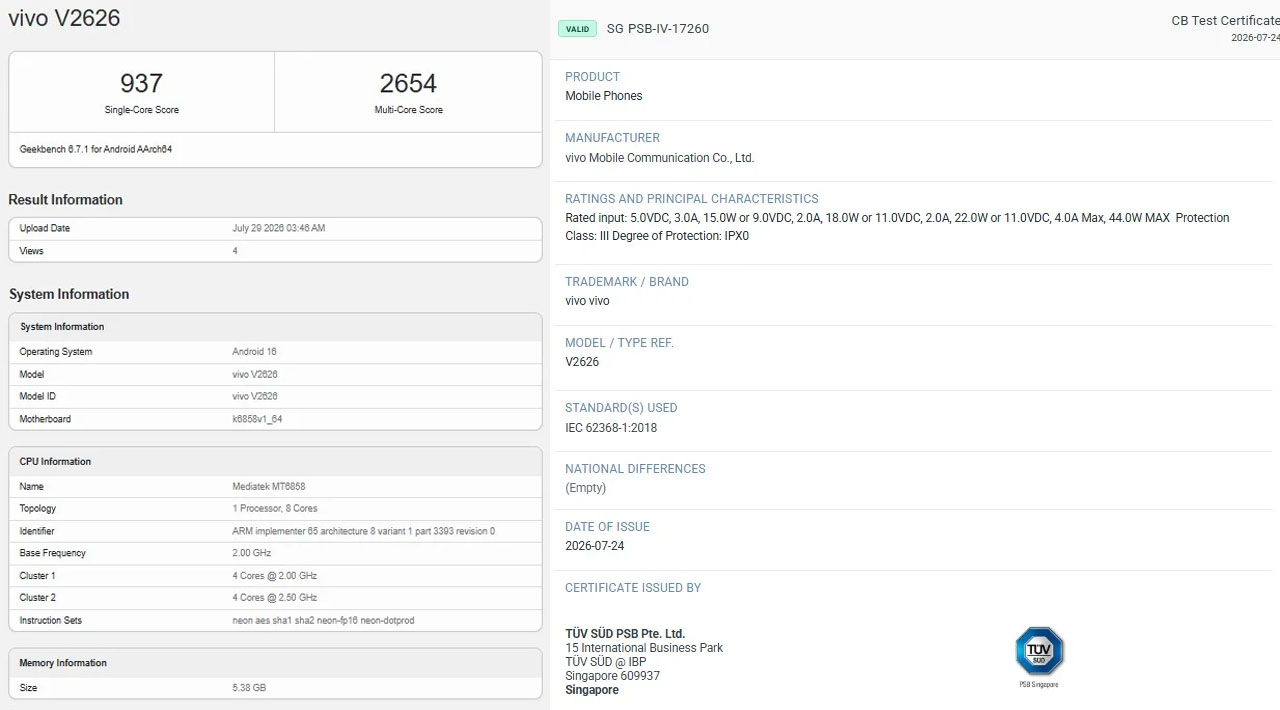Screen dimensions: 1280x710
Task: Select standard IEC 62368-1:2018
Action: click(611, 428)
